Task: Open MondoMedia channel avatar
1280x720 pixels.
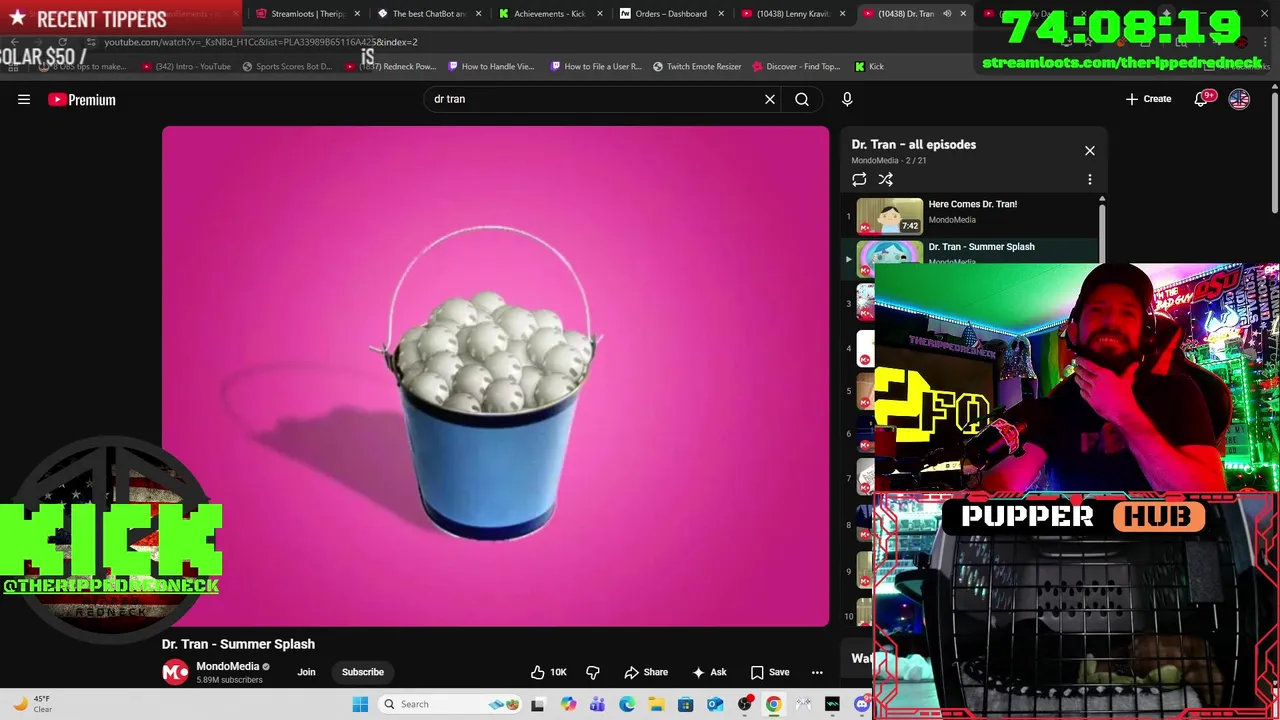Action: pos(175,672)
